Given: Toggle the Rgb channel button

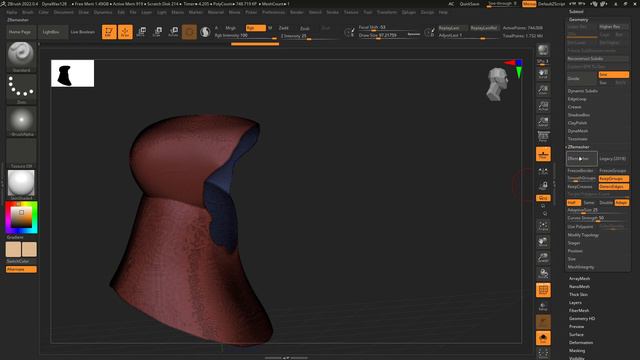Looking at the screenshot, I should 256,28.
